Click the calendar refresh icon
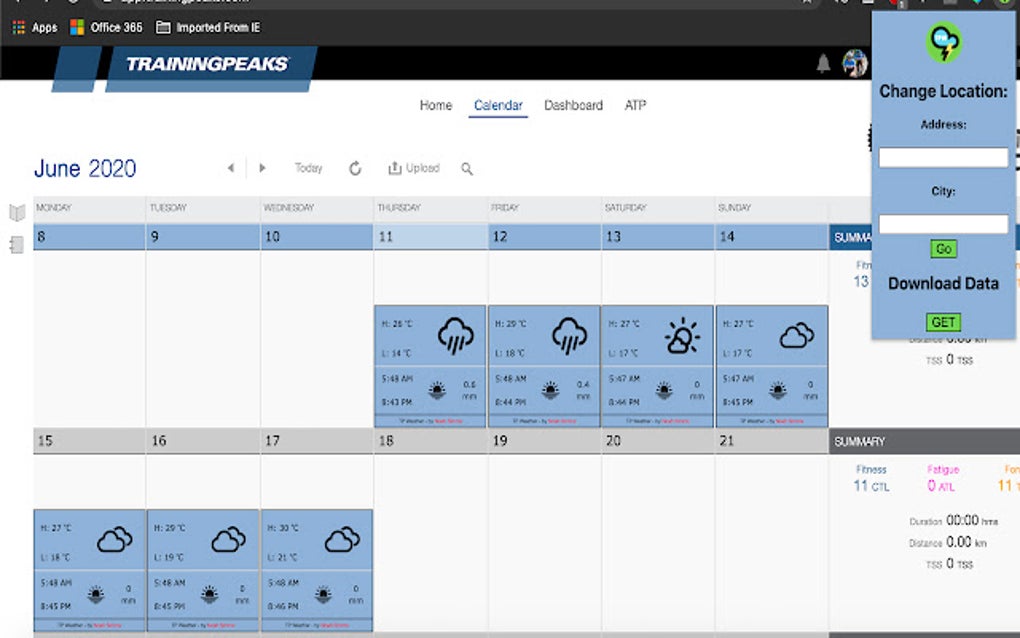 tap(355, 168)
